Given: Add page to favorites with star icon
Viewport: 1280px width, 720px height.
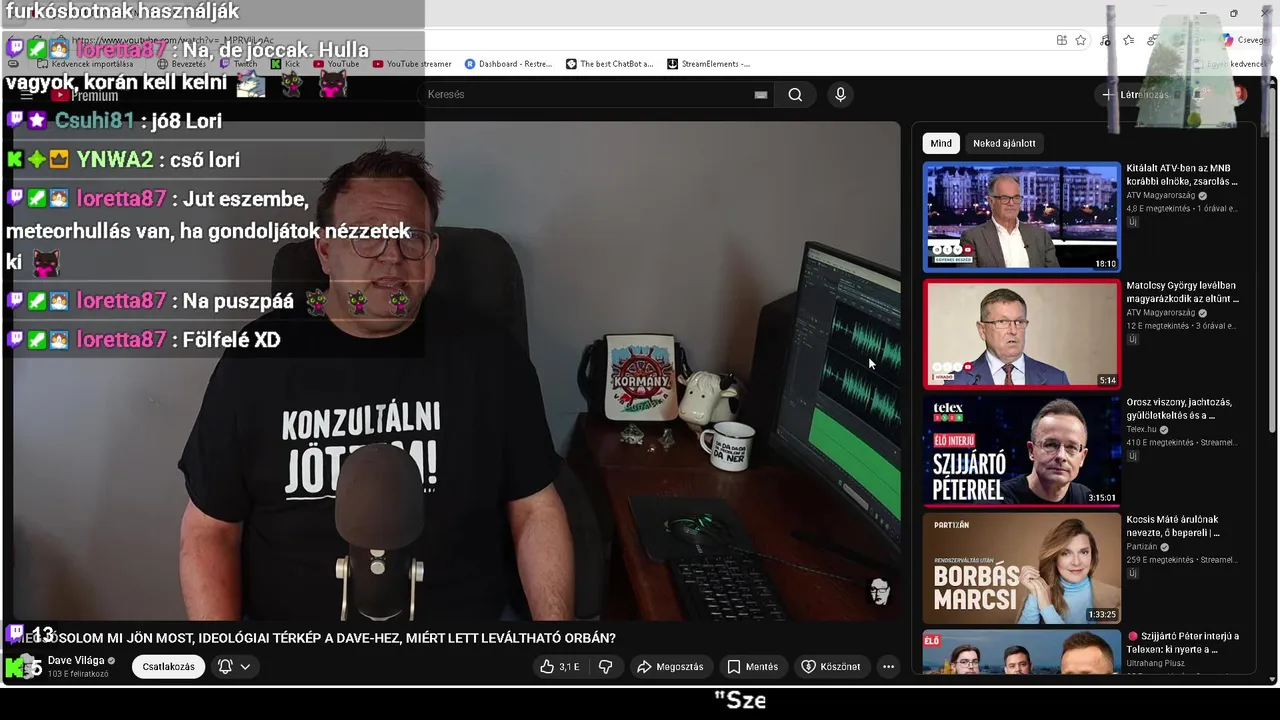Looking at the screenshot, I should (1080, 40).
